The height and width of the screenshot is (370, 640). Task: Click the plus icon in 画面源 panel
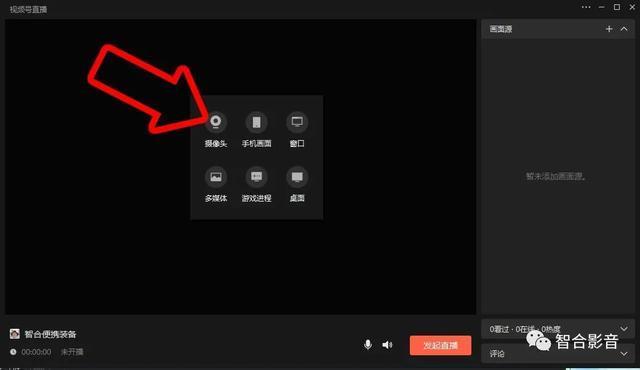(x=609, y=29)
